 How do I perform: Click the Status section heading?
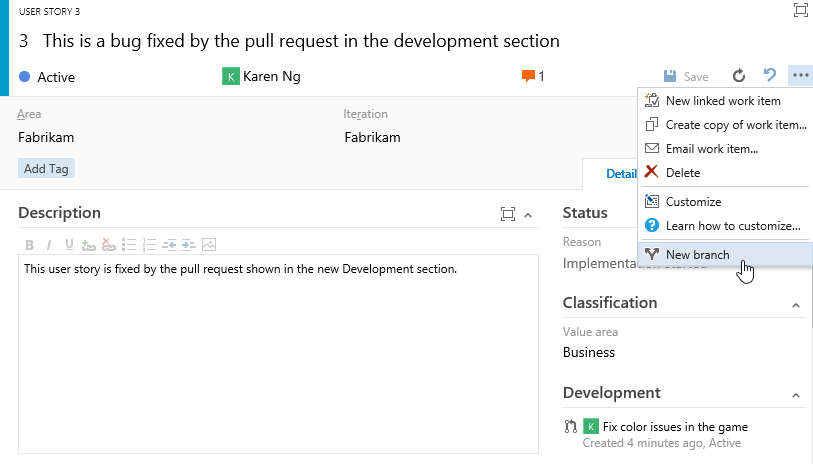585,213
